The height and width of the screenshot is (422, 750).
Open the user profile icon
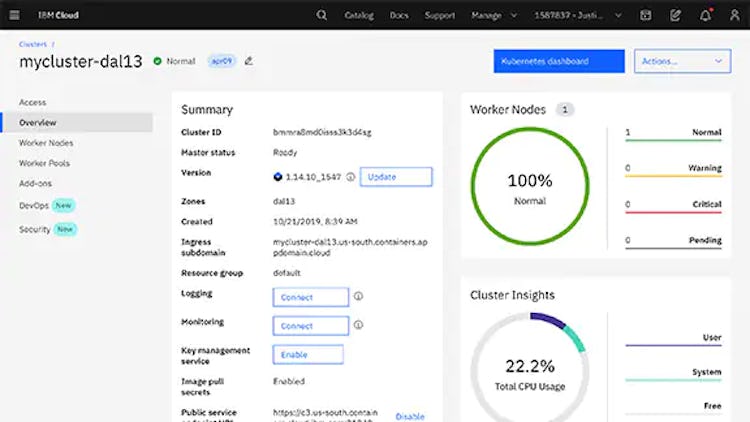tap(734, 15)
